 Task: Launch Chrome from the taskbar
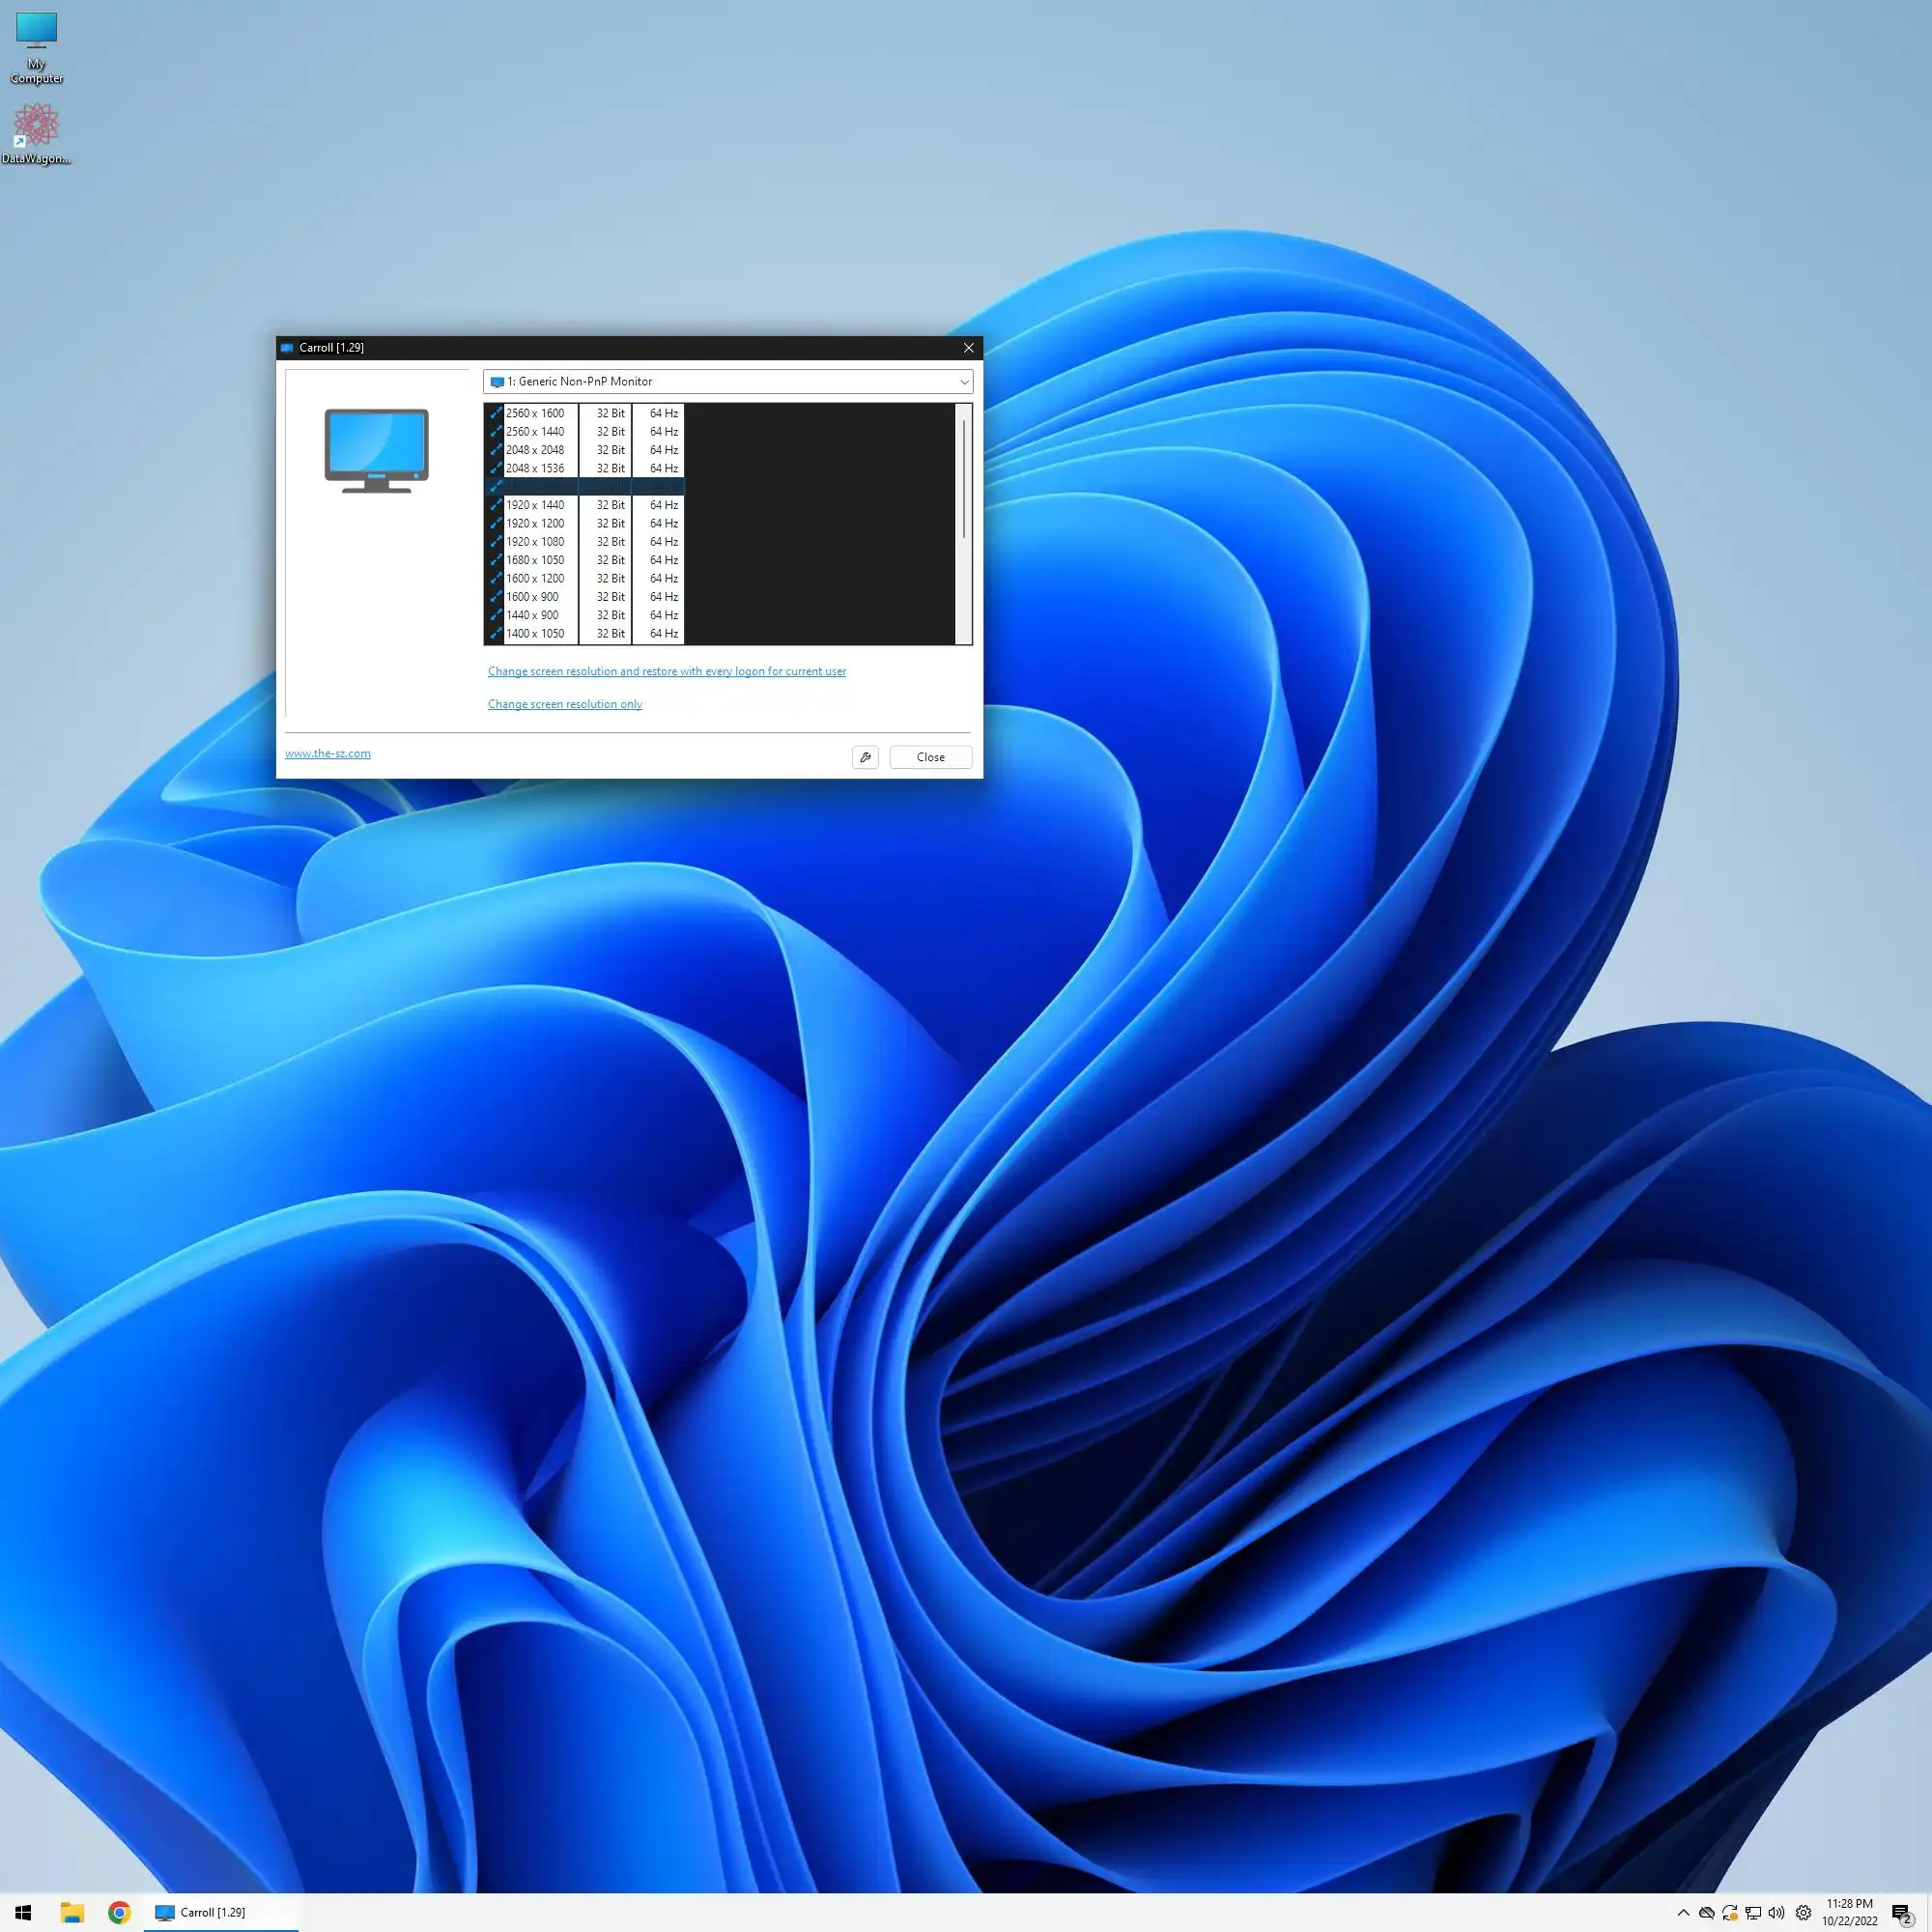[x=119, y=1912]
